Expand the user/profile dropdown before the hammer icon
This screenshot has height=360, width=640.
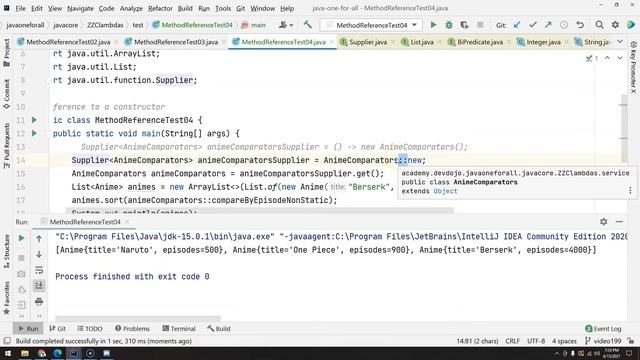(x=286, y=25)
